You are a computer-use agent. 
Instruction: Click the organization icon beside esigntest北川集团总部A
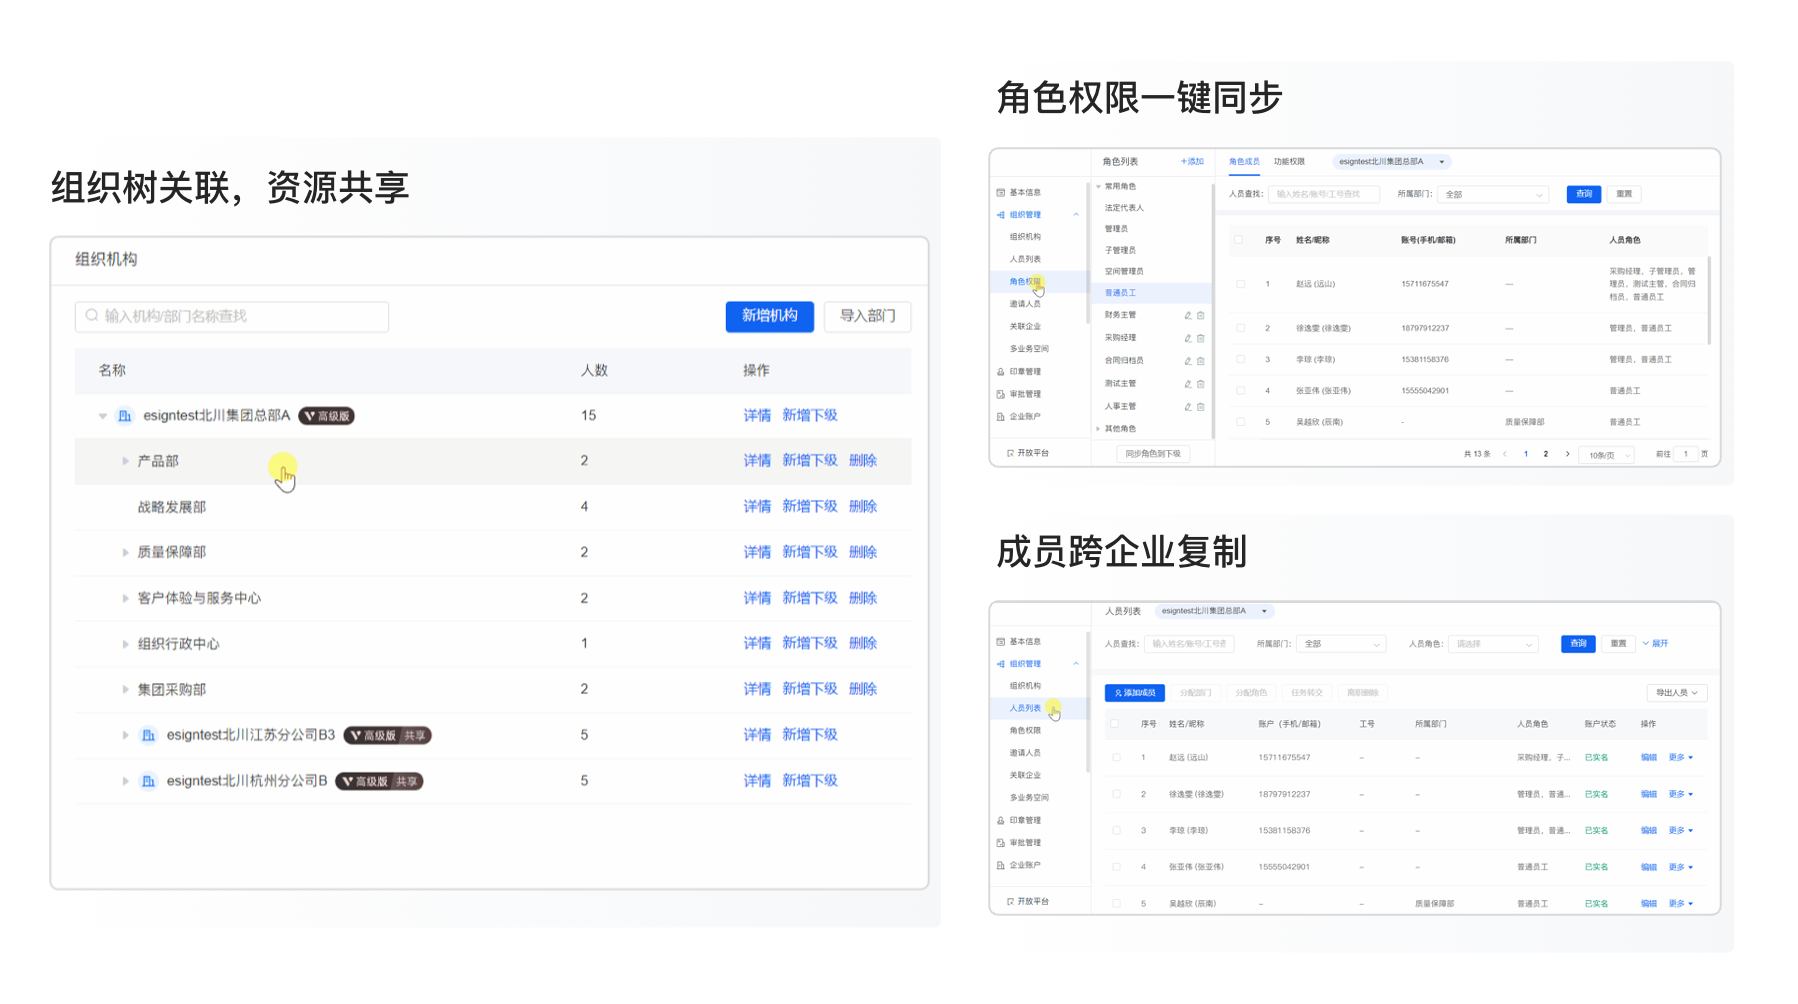point(125,416)
